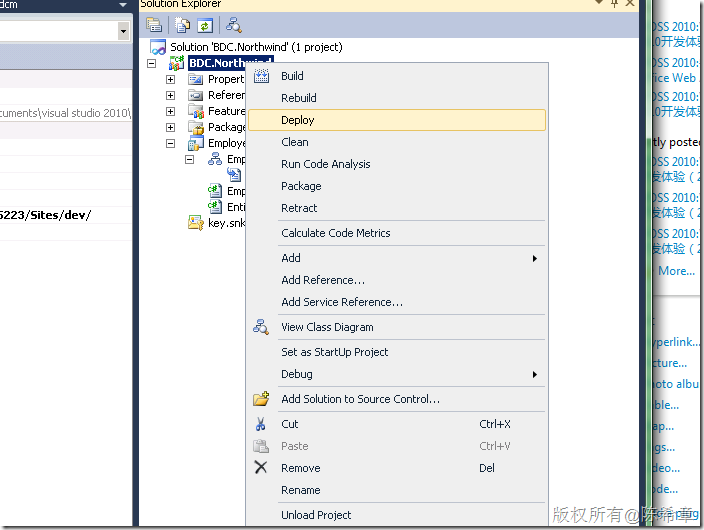
Task: Click the View Class Diagram toolbar icon
Action: coord(233,25)
